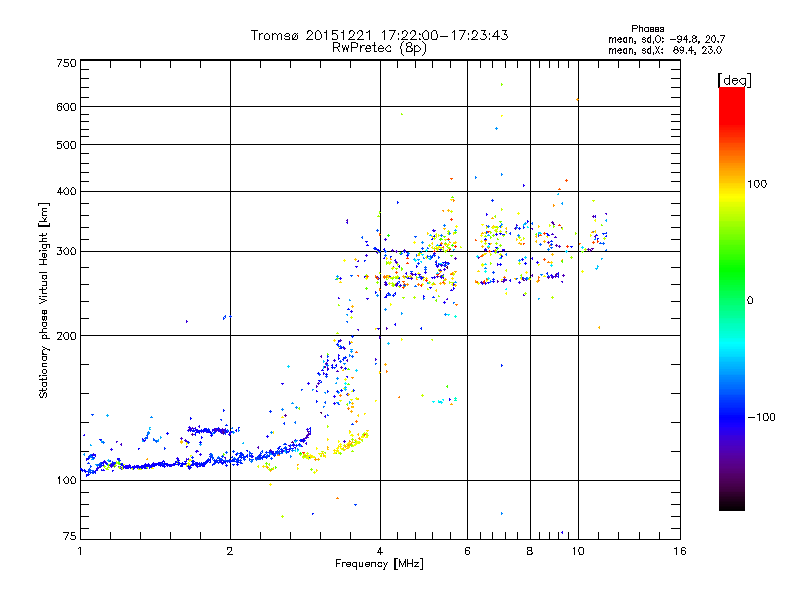Click the y-axis tick label '500'
Viewport: 800px width, 600px height.
point(66,145)
